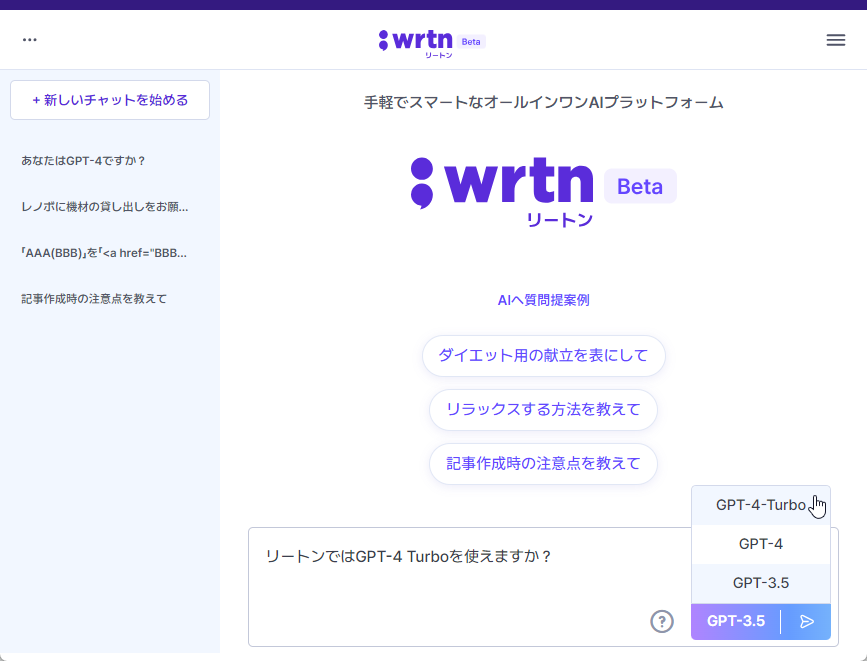
Task: Open the hamburger menu at top right
Action: (835, 40)
